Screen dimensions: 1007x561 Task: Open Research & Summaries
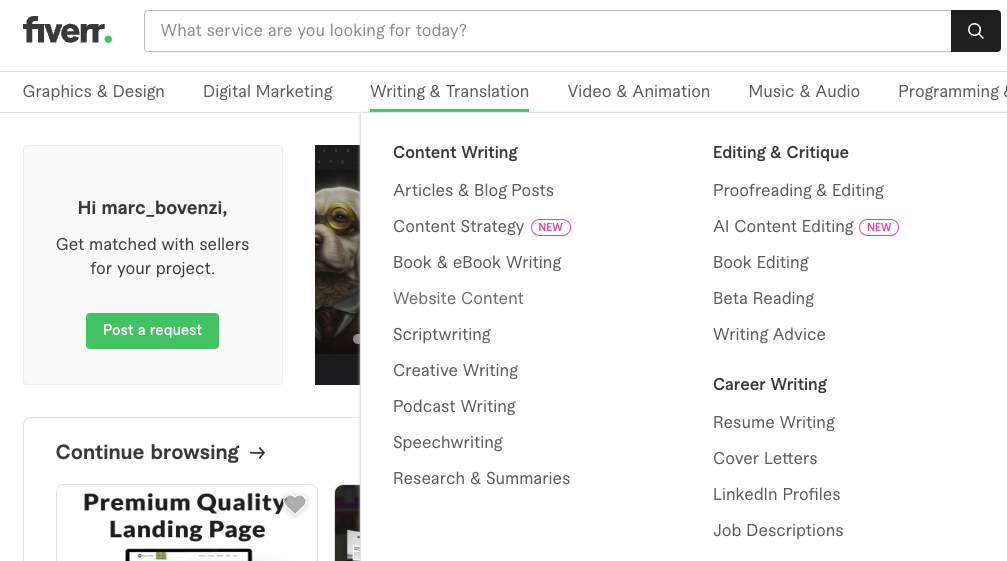tap(482, 478)
